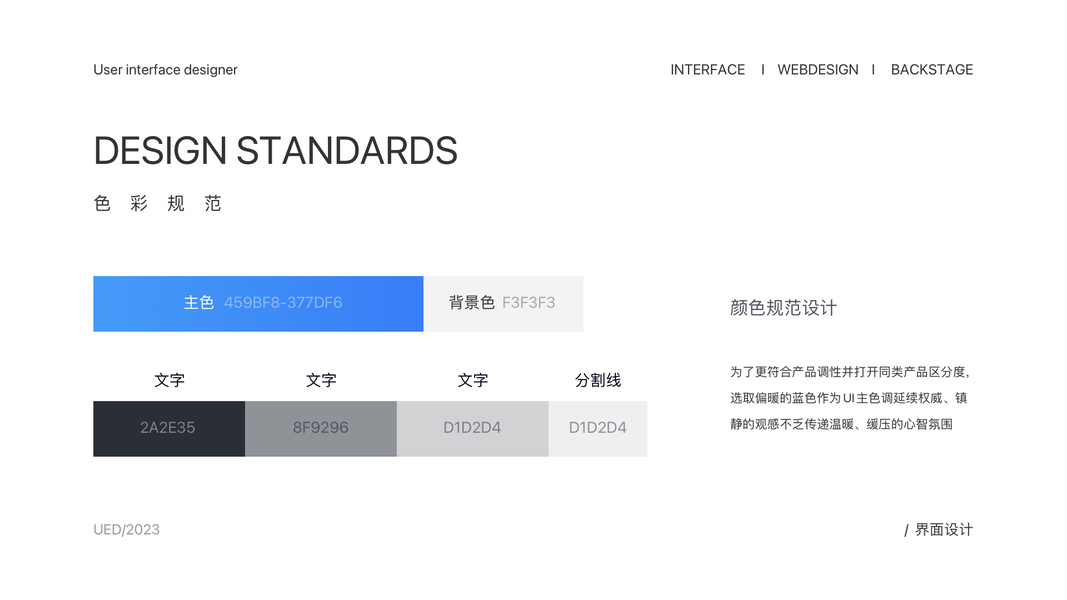Viewport: 1067px width, 600px height.
Task: Click the 颜色规范设计 heading
Action: pos(783,308)
